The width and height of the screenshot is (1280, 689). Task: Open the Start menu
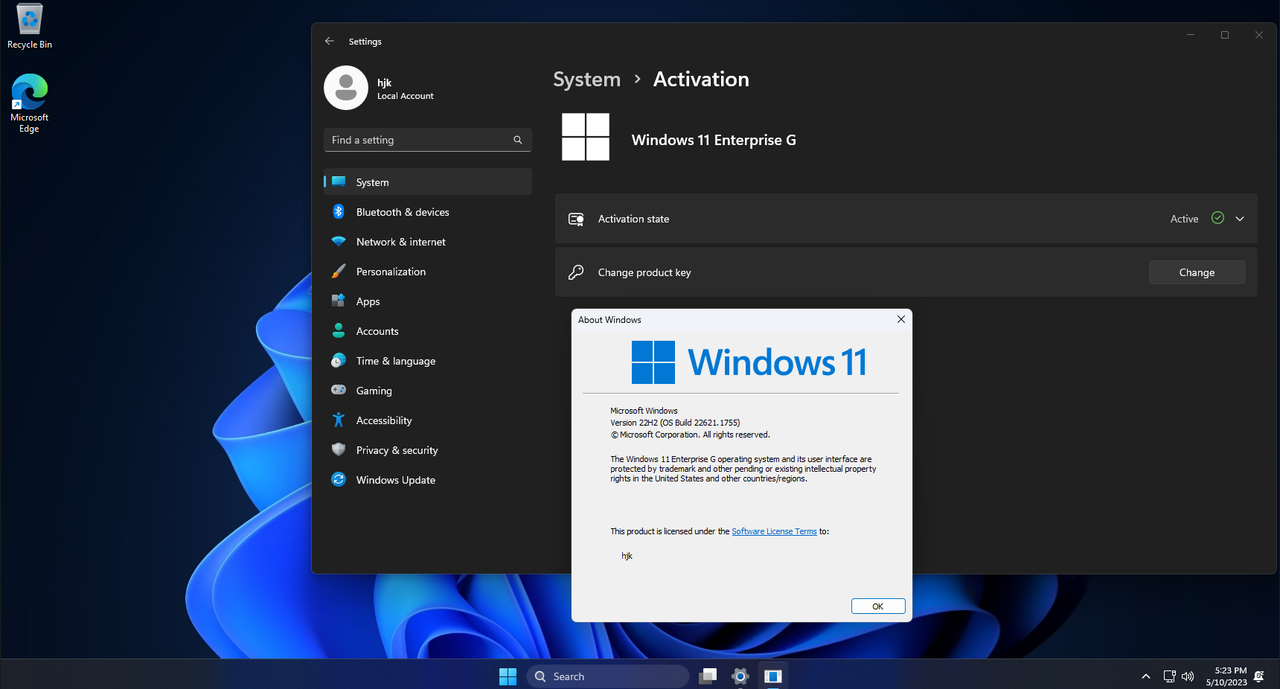tap(508, 676)
